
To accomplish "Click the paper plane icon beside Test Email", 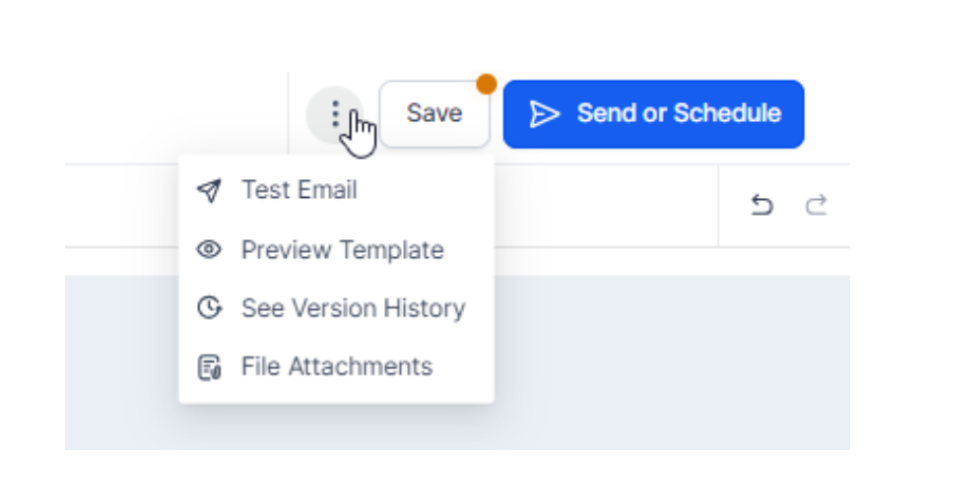I will tap(208, 191).
